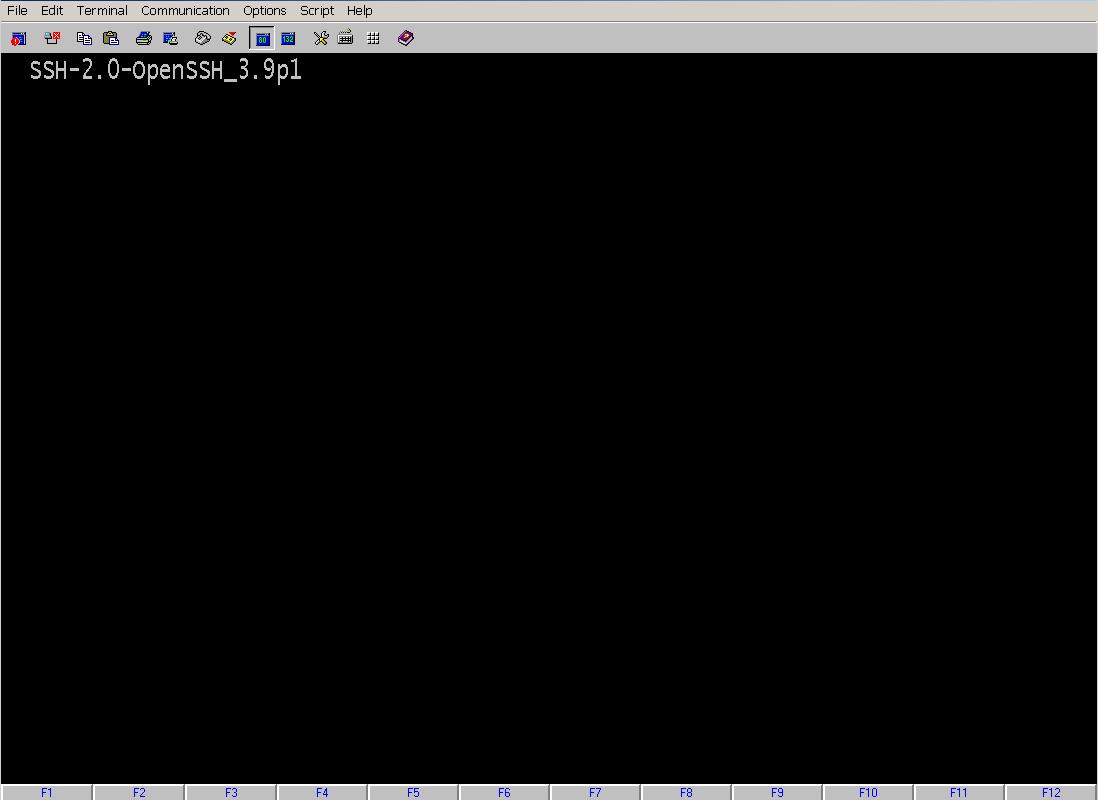
Task: Click the F1 function key button
Action: coord(46,792)
